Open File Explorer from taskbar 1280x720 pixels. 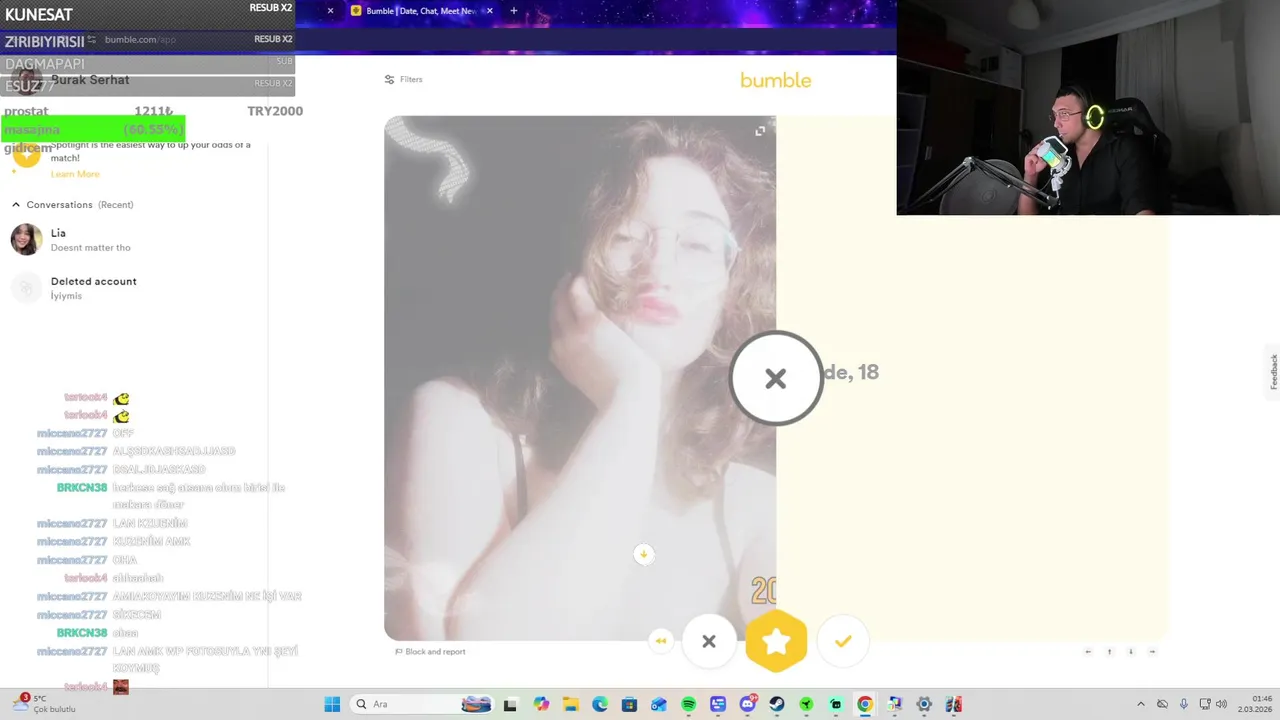[570, 704]
